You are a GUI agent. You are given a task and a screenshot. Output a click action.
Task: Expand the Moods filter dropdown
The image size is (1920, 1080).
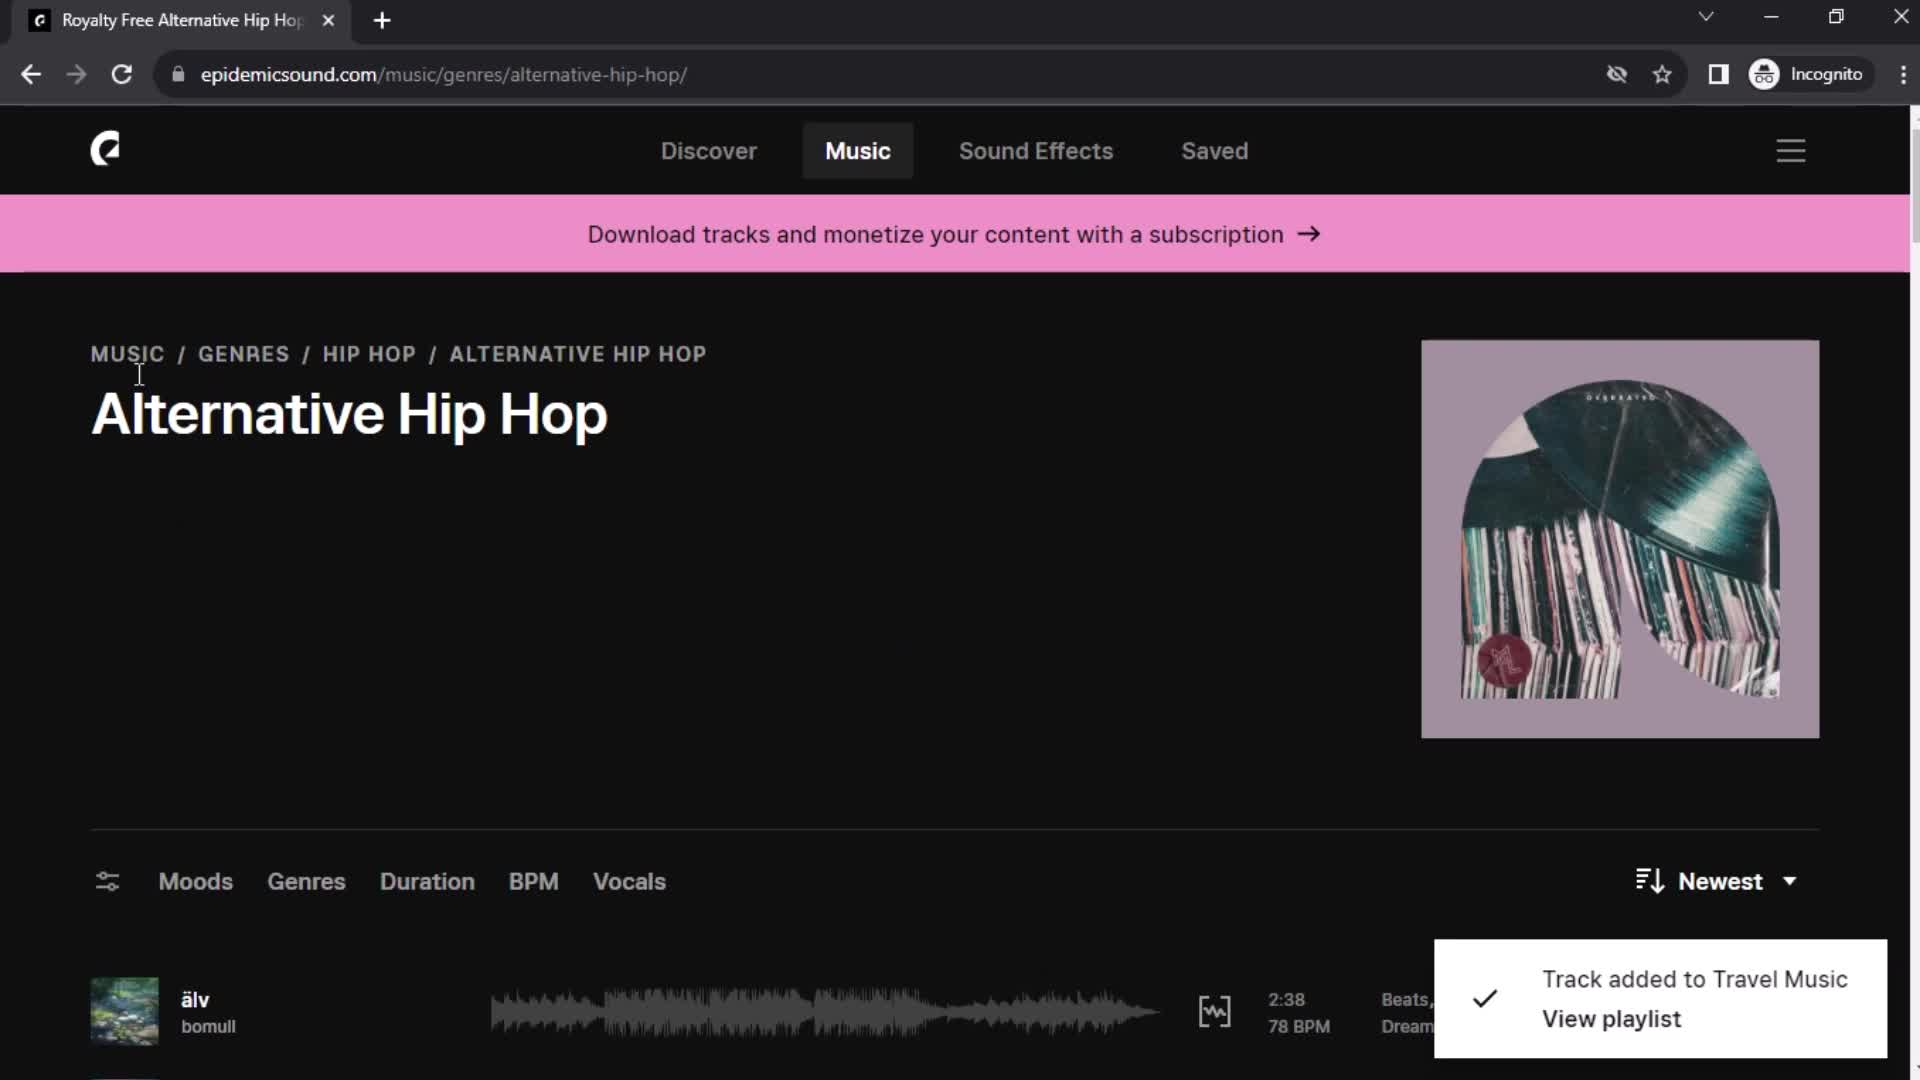pyautogui.click(x=195, y=881)
